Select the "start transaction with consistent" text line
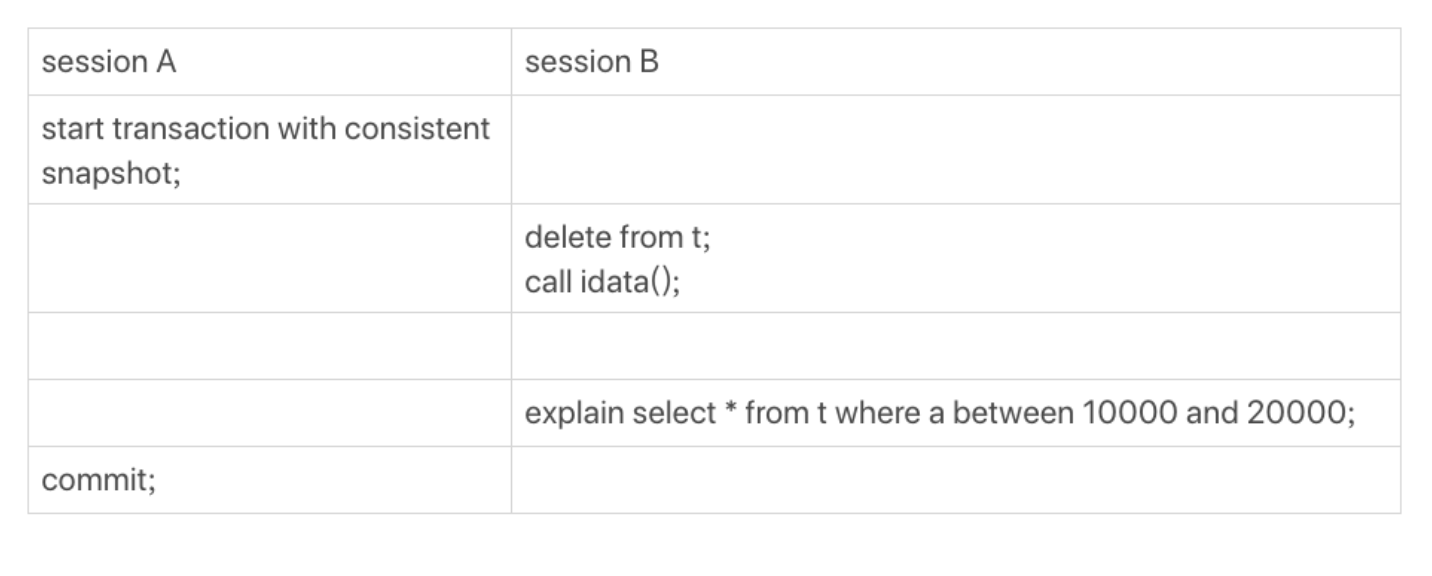Screen dimensions: 1432x576 click(266, 129)
